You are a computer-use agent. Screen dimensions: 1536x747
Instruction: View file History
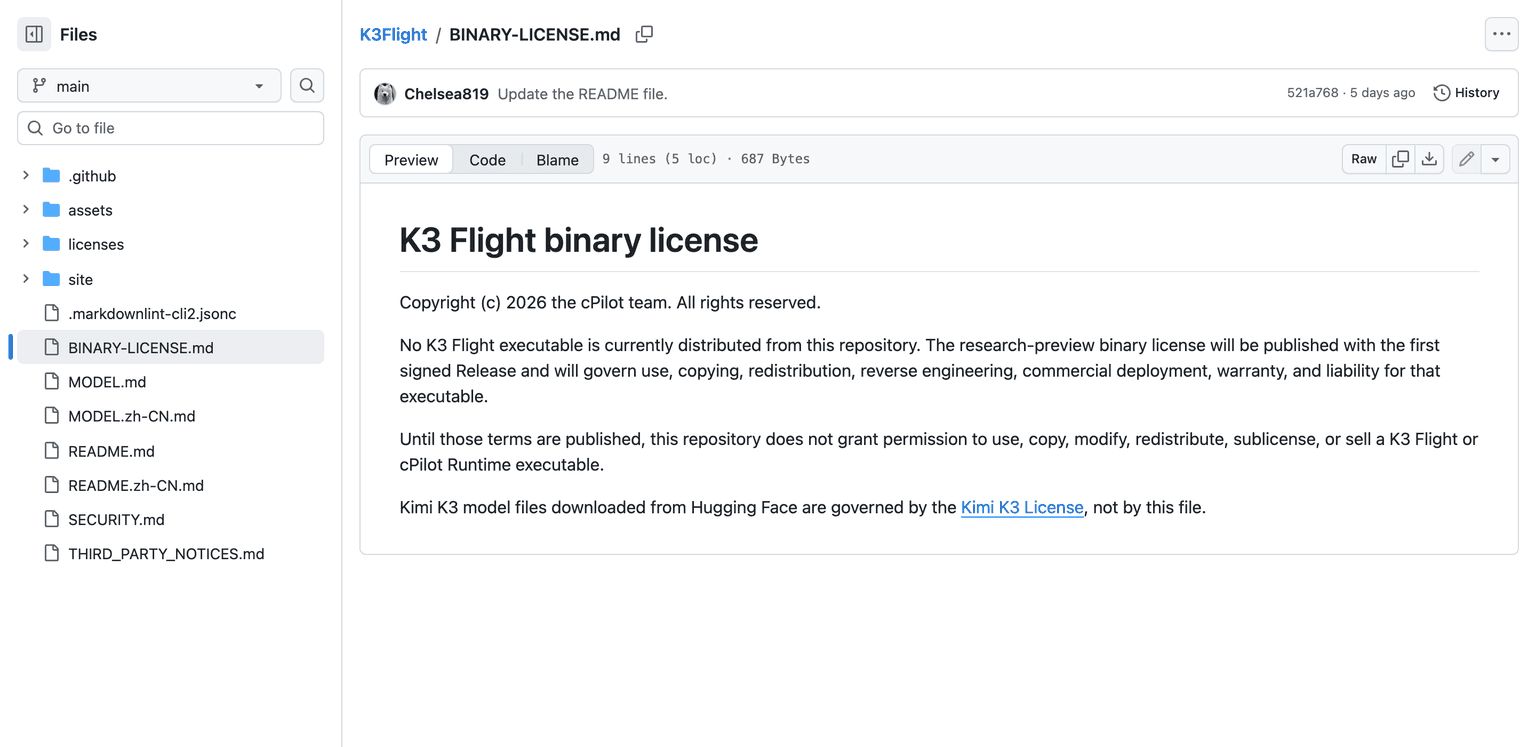tap(1466, 93)
